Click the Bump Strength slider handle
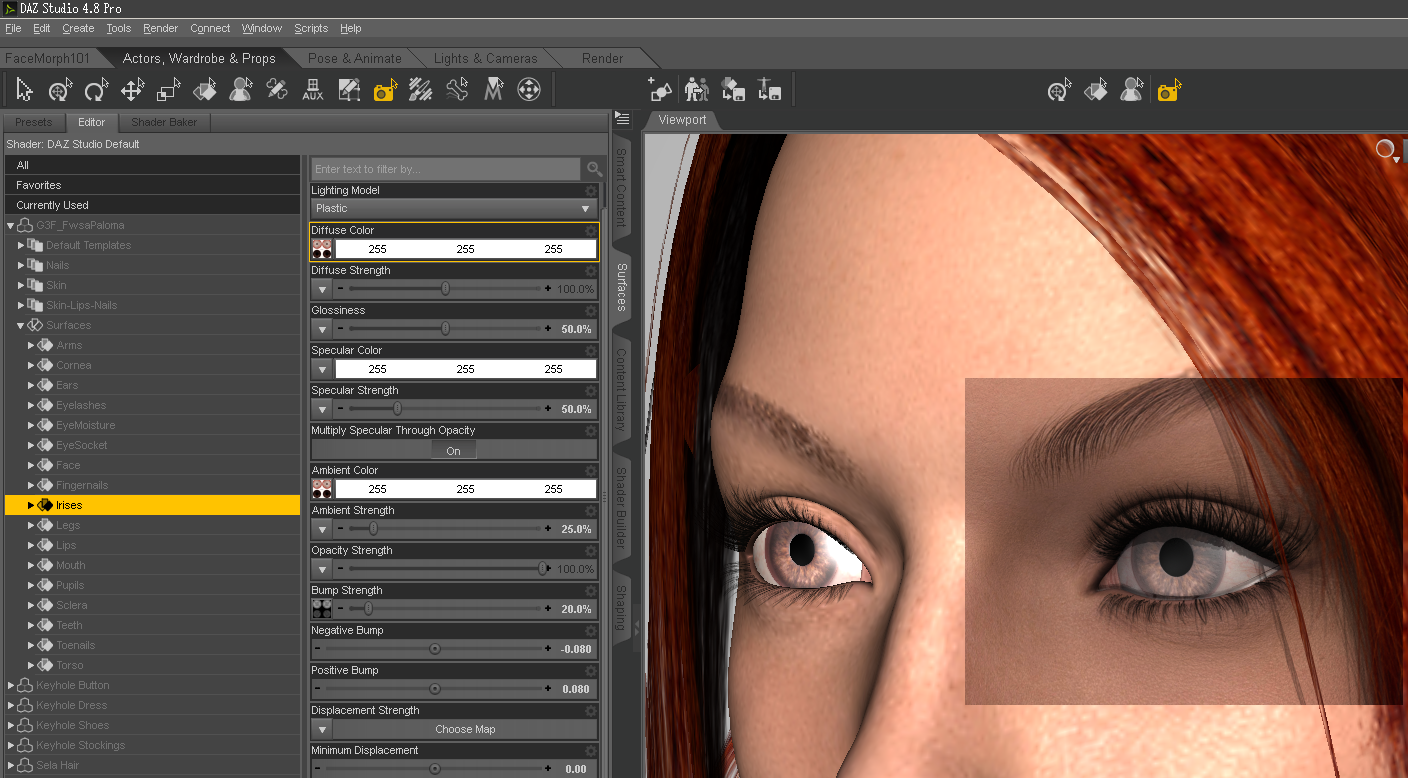The width and height of the screenshot is (1408, 778). (x=368, y=609)
